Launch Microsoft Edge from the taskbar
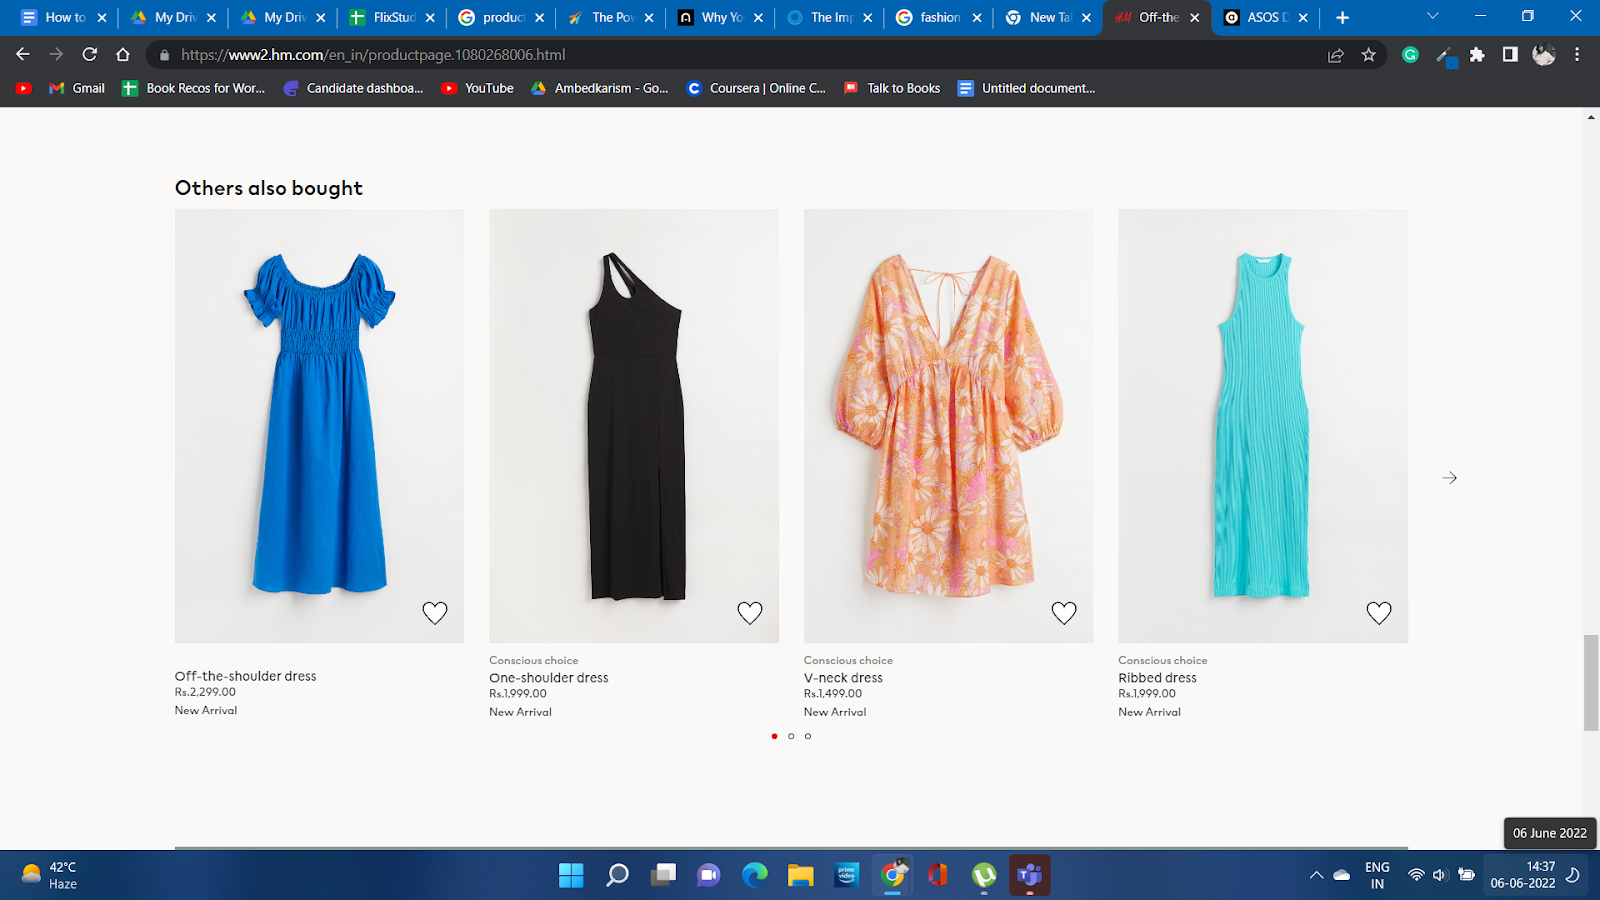 (x=755, y=875)
